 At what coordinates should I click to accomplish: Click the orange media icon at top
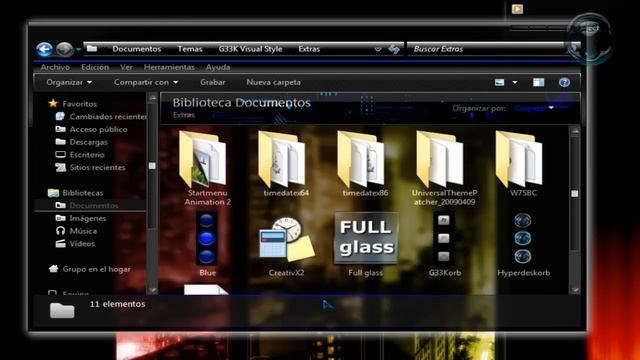(517, 9)
